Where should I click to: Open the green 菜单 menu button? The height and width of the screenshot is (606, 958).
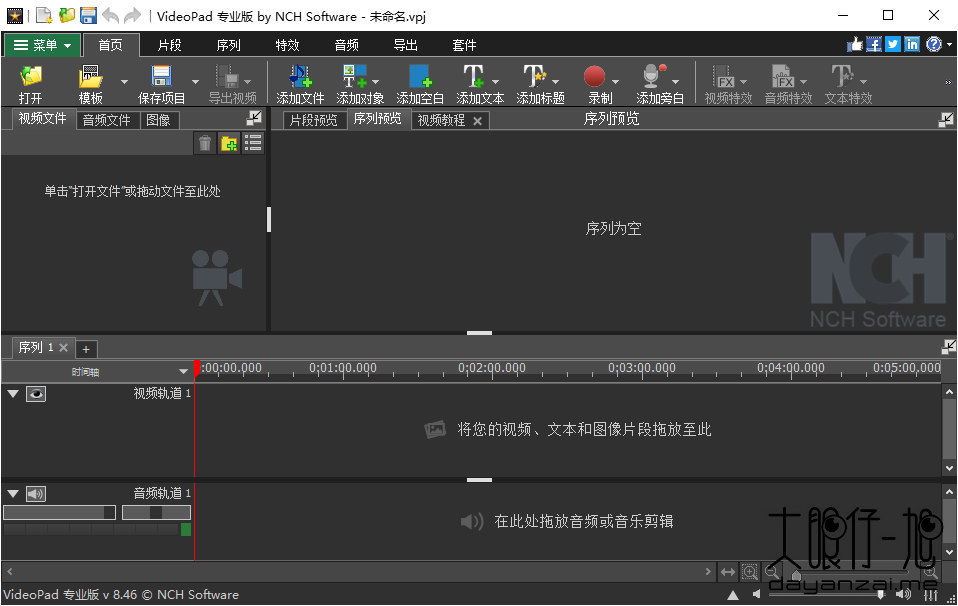click(x=42, y=45)
